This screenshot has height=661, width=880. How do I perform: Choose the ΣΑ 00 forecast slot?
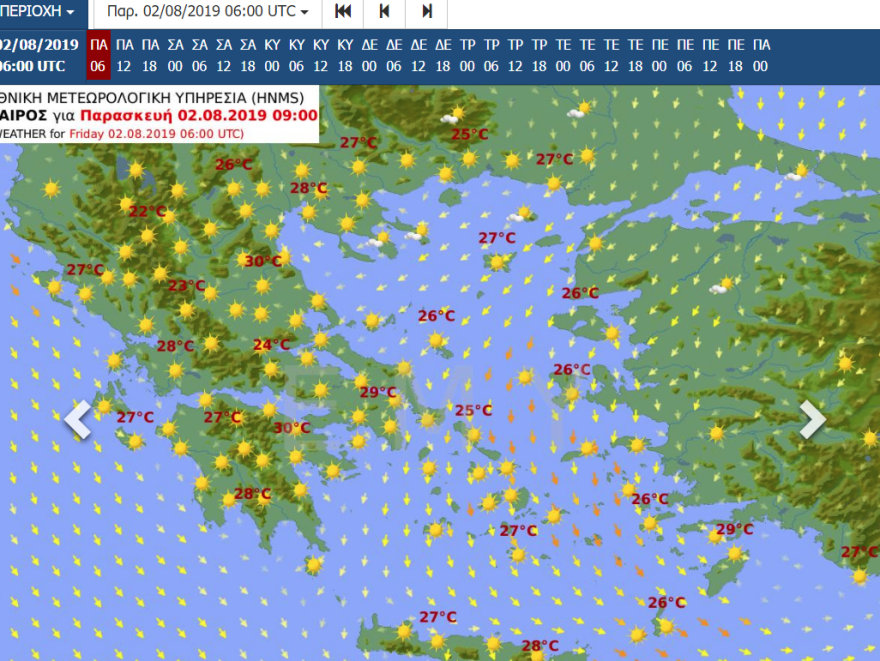[175, 55]
